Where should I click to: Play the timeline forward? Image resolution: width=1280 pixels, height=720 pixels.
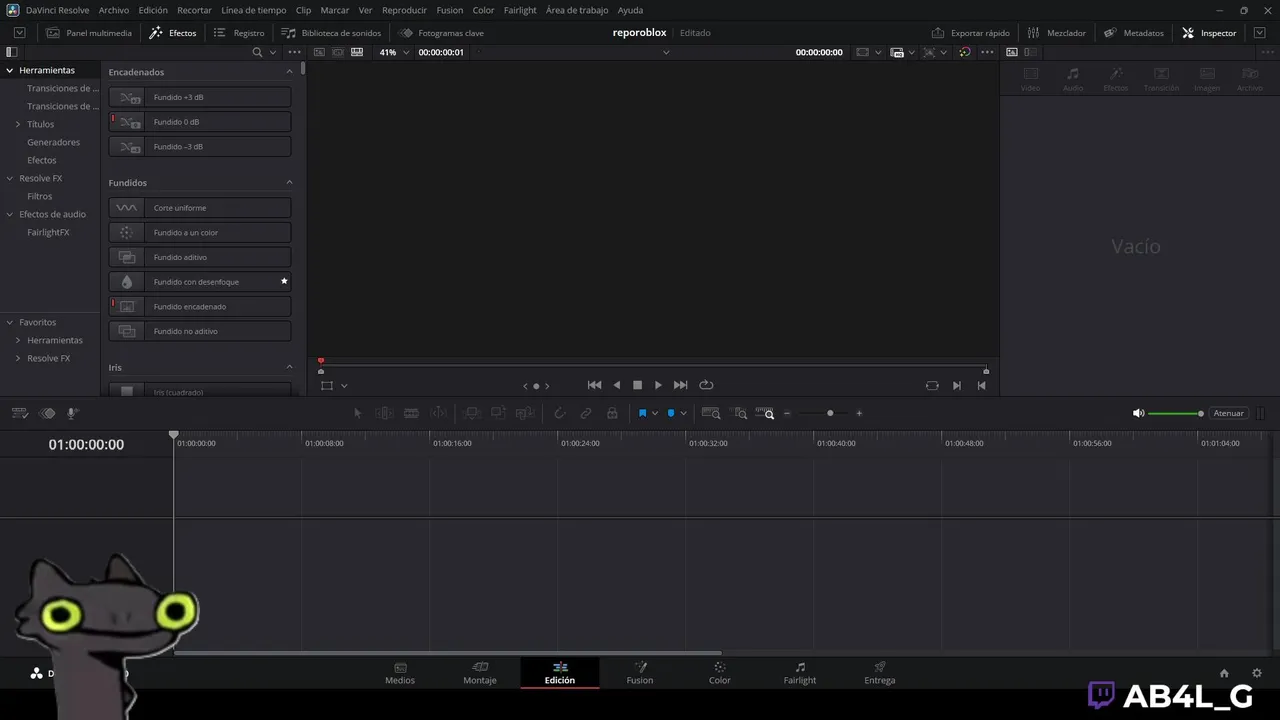(658, 385)
